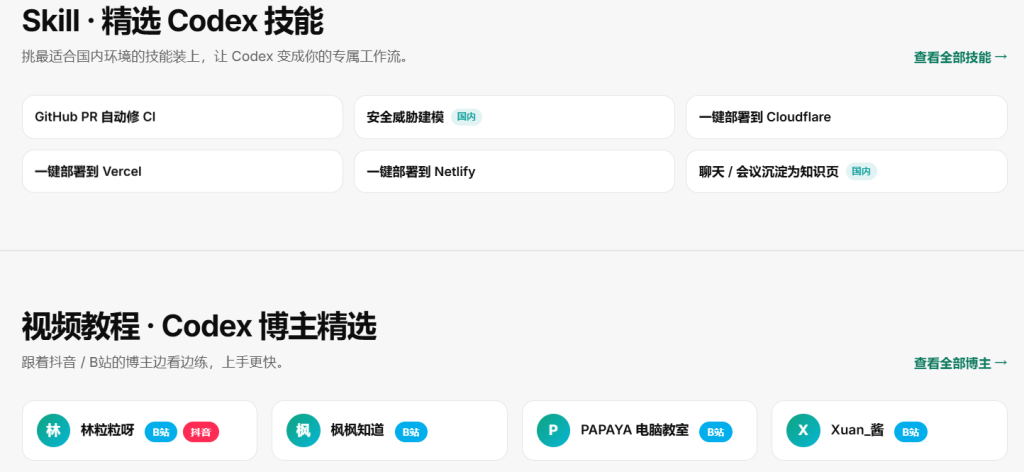Click the 视频教程 · Codex 博主精选 heading
This screenshot has height=472, width=1024.
(199, 326)
